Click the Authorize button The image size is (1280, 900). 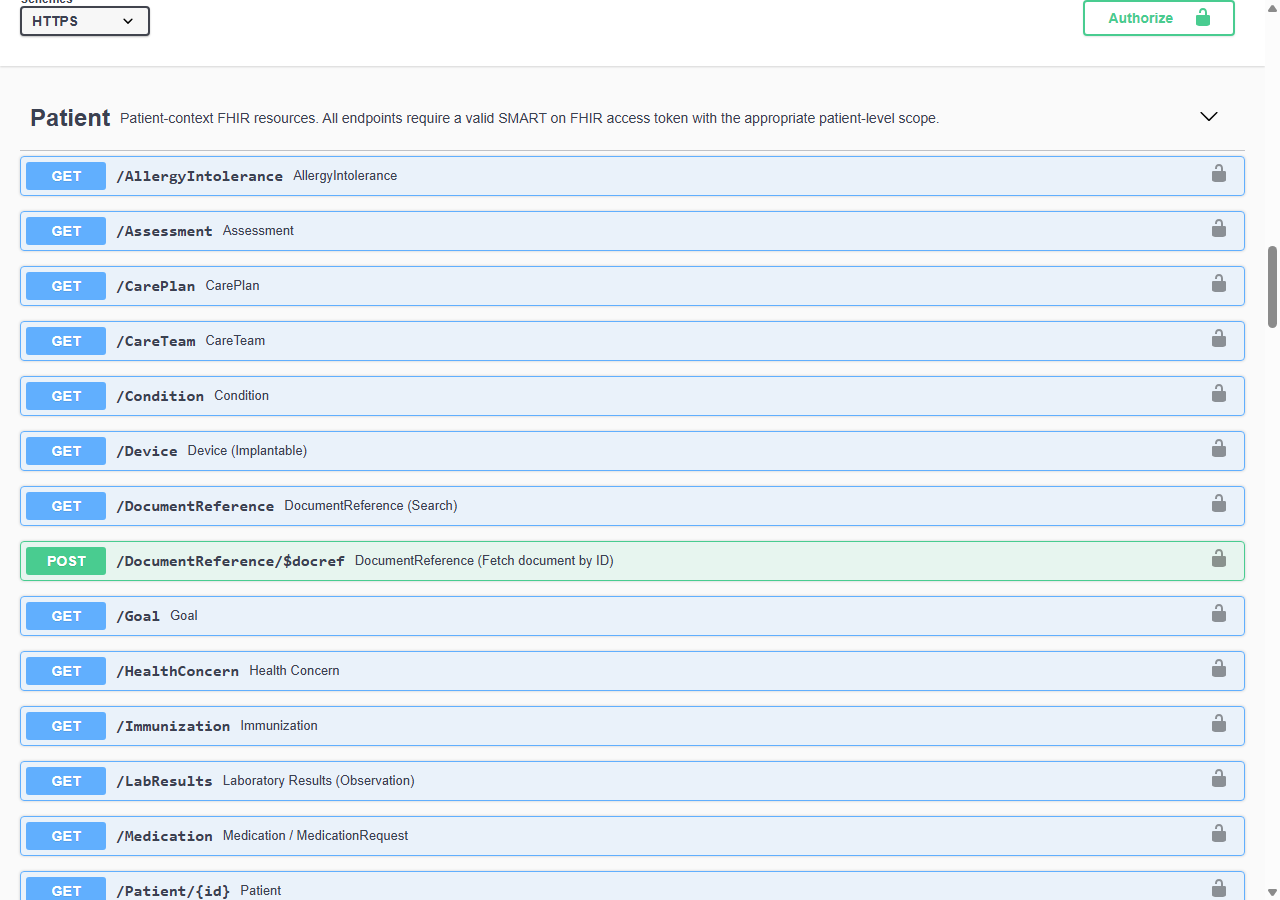pos(1158,17)
